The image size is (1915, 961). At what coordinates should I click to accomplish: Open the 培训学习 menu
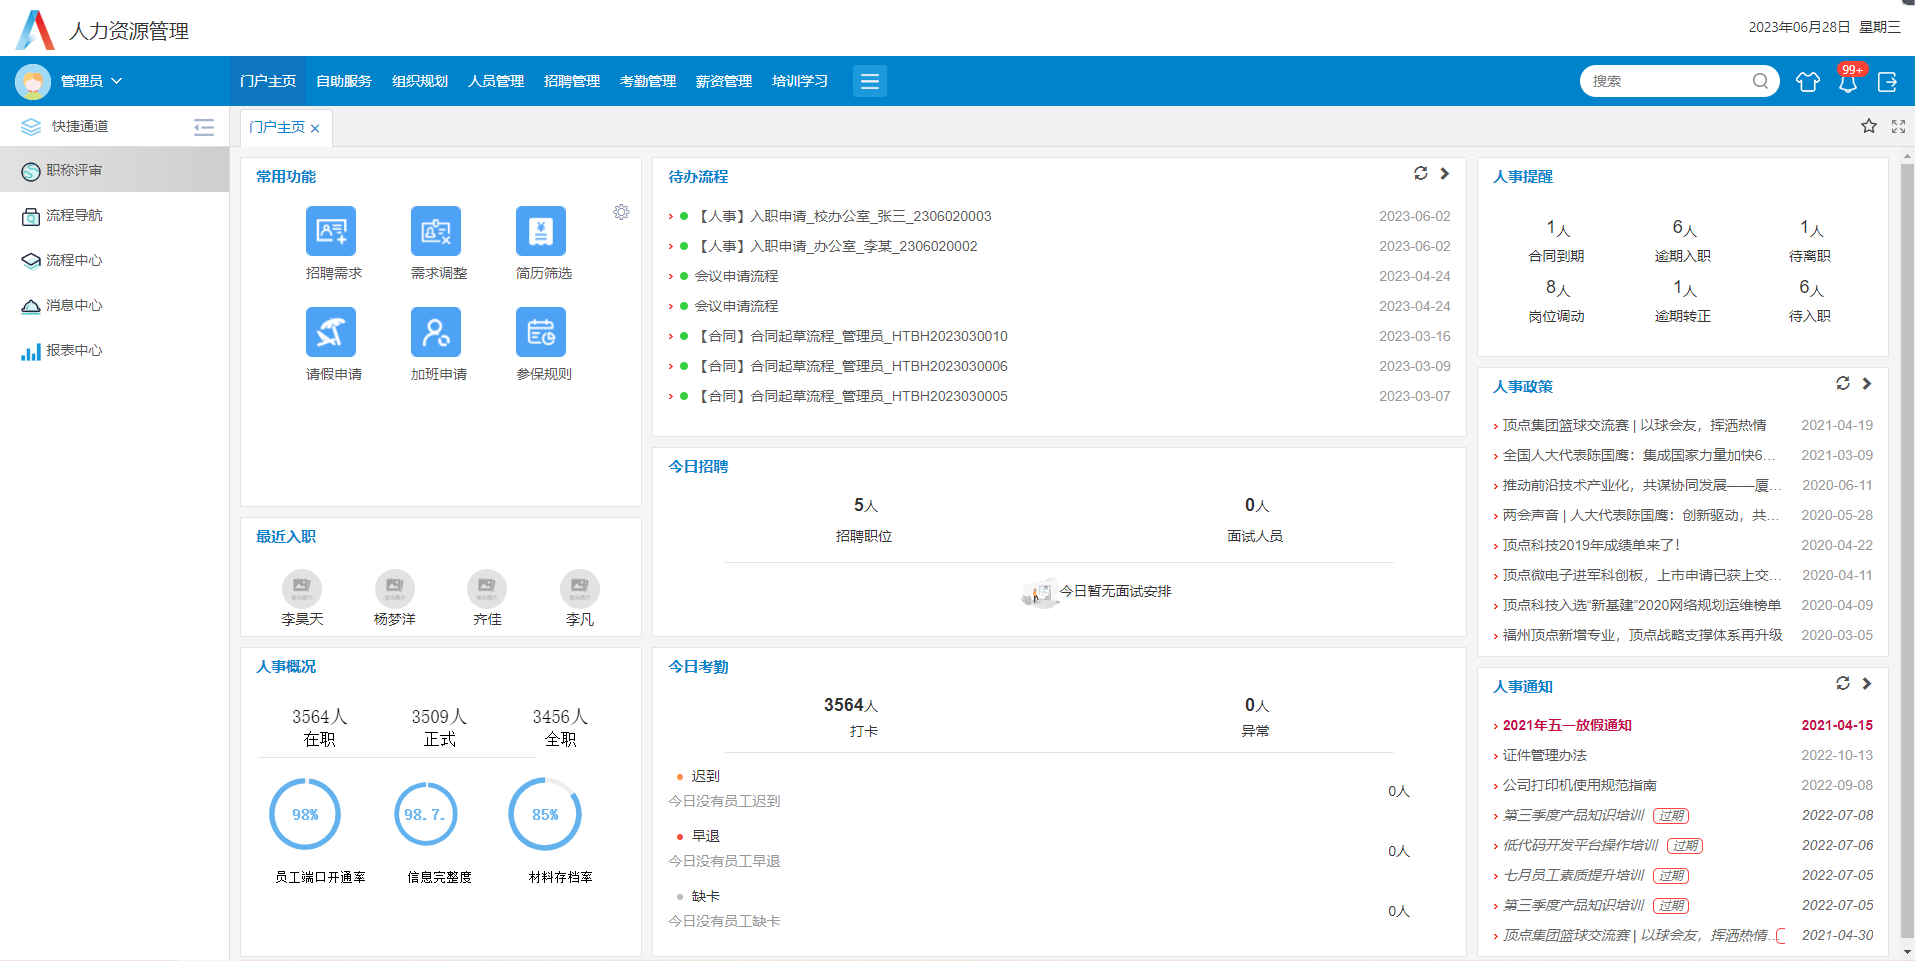point(800,81)
